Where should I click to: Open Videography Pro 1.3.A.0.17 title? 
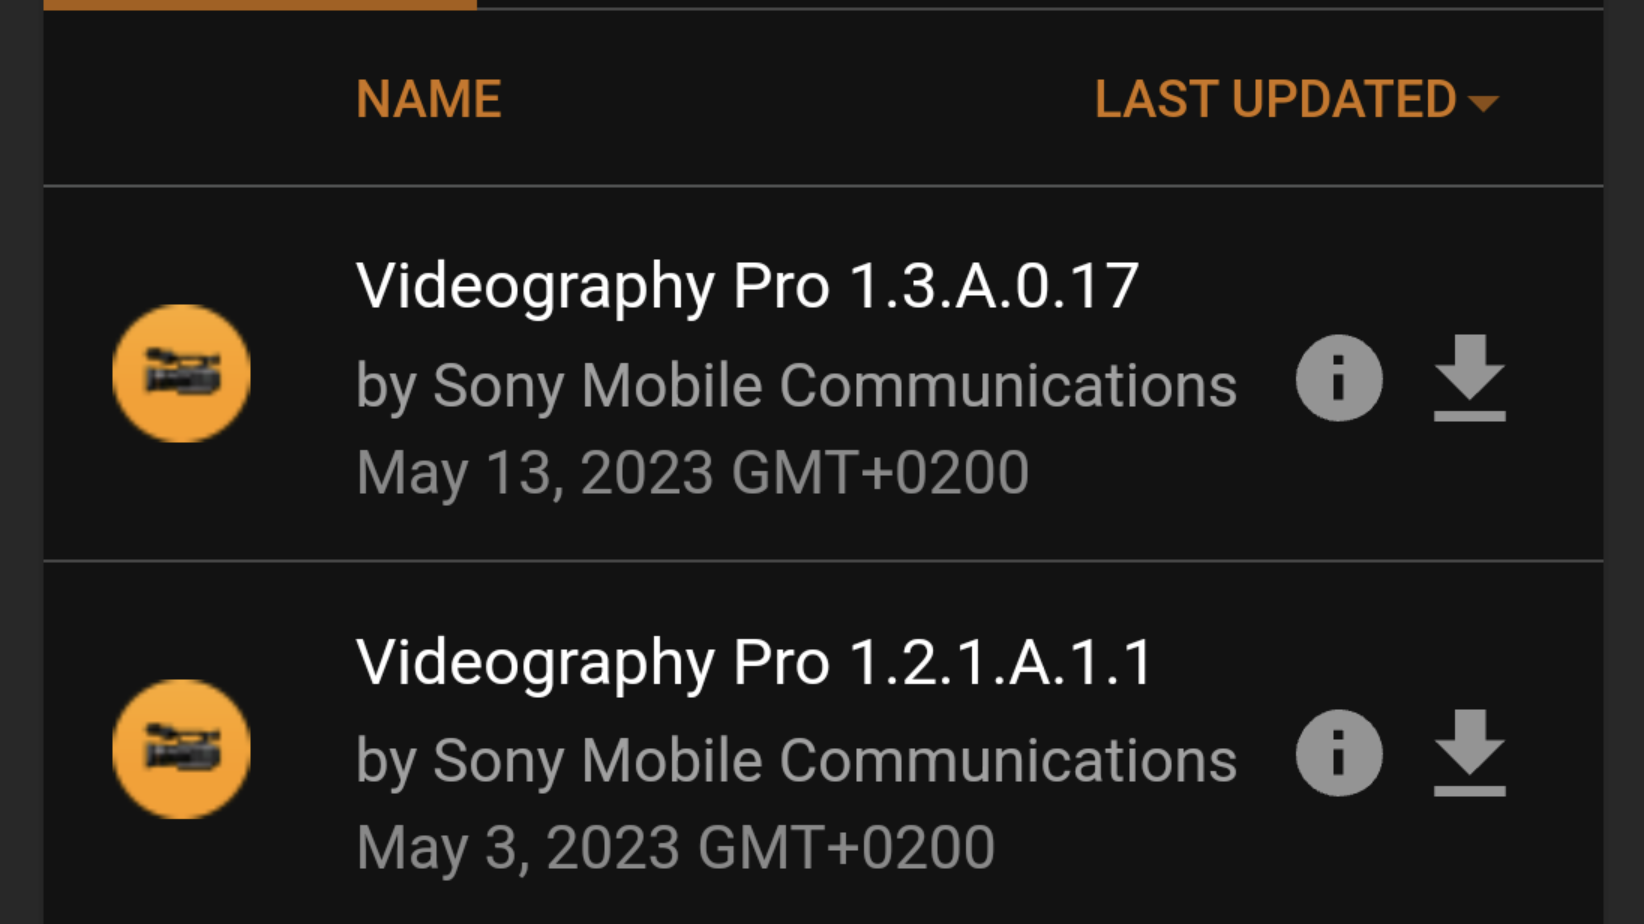(x=747, y=286)
